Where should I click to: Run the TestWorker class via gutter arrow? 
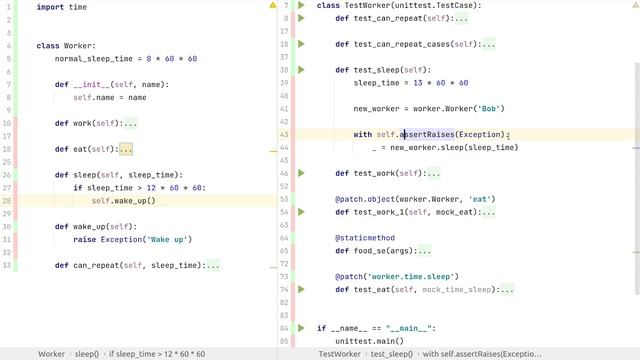301,5
